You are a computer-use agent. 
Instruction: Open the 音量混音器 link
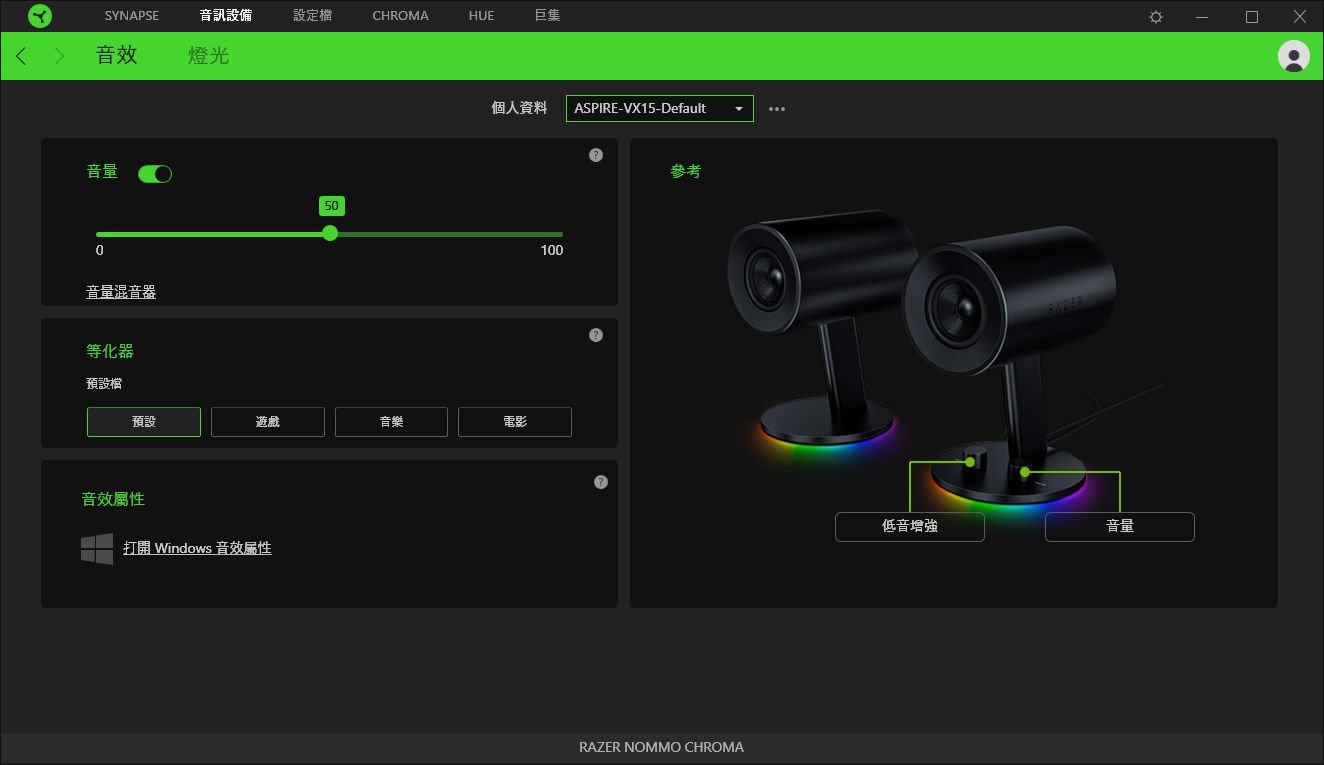pyautogui.click(x=121, y=292)
